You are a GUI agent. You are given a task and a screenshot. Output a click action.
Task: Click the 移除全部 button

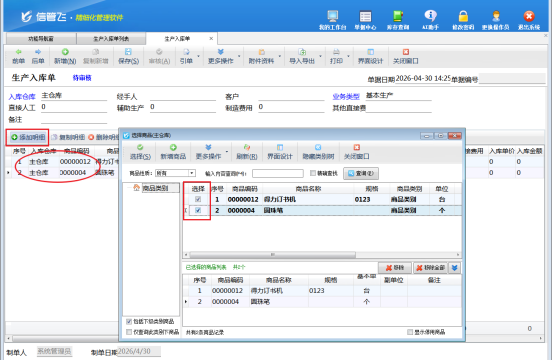pos(430,268)
